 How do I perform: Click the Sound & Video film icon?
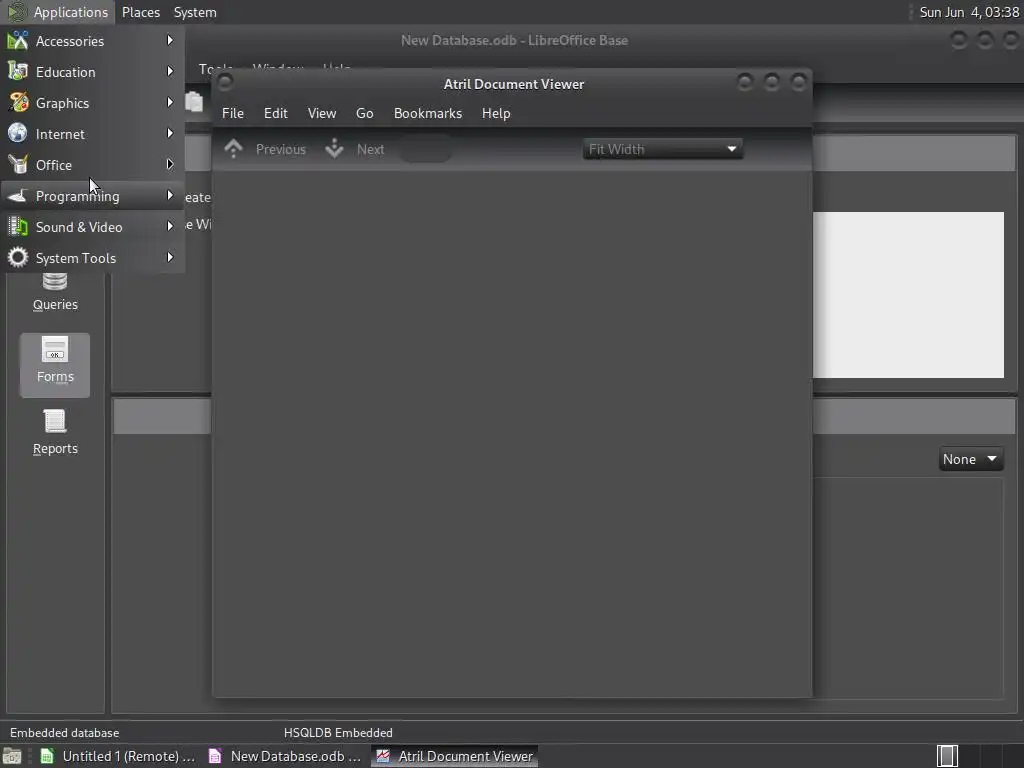click(18, 227)
